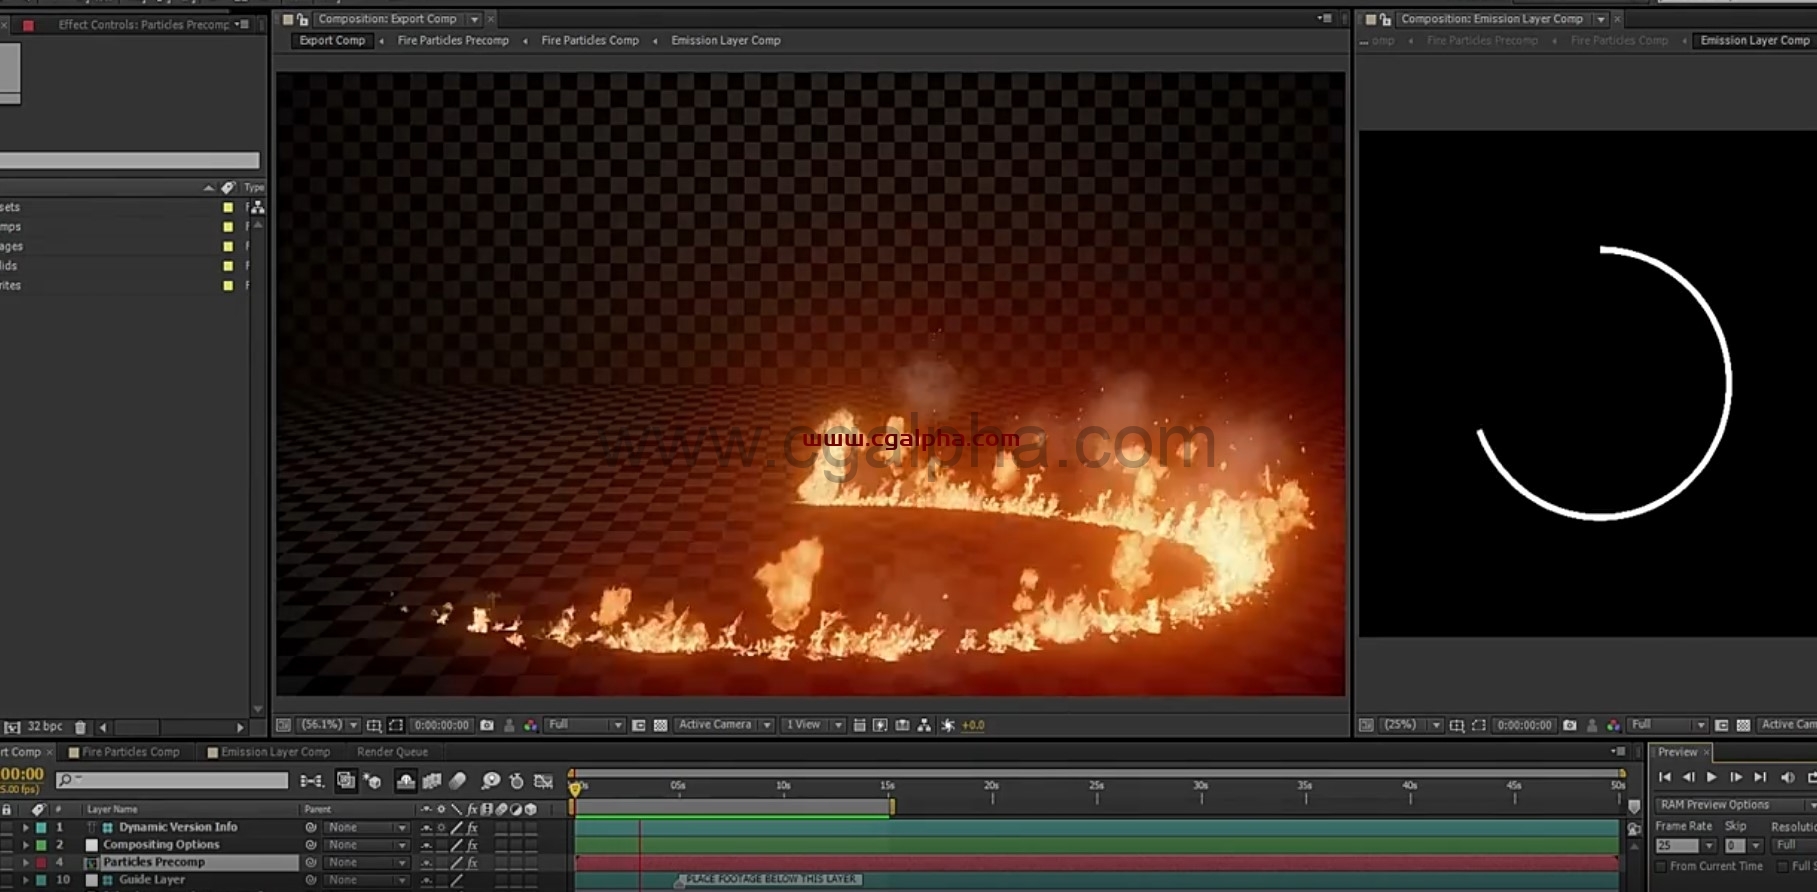Image resolution: width=1817 pixels, height=892 pixels.
Task: Toggle the effects switch on the Particles Precomp layer
Action: click(472, 862)
